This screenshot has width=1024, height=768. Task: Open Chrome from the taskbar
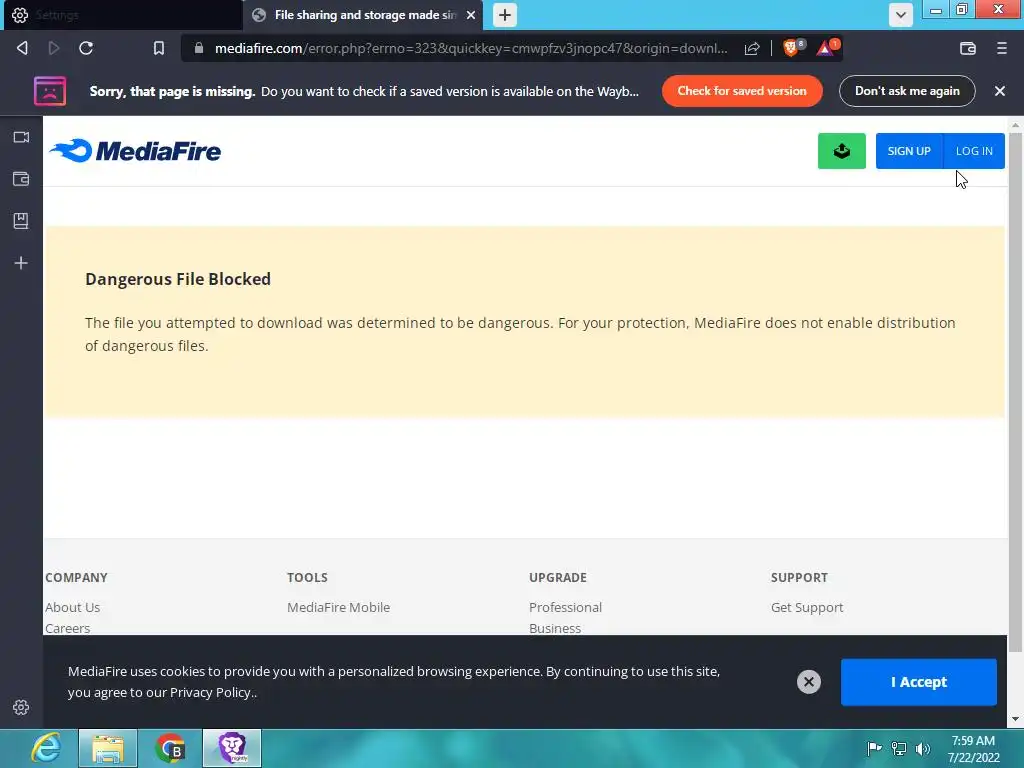click(170, 748)
